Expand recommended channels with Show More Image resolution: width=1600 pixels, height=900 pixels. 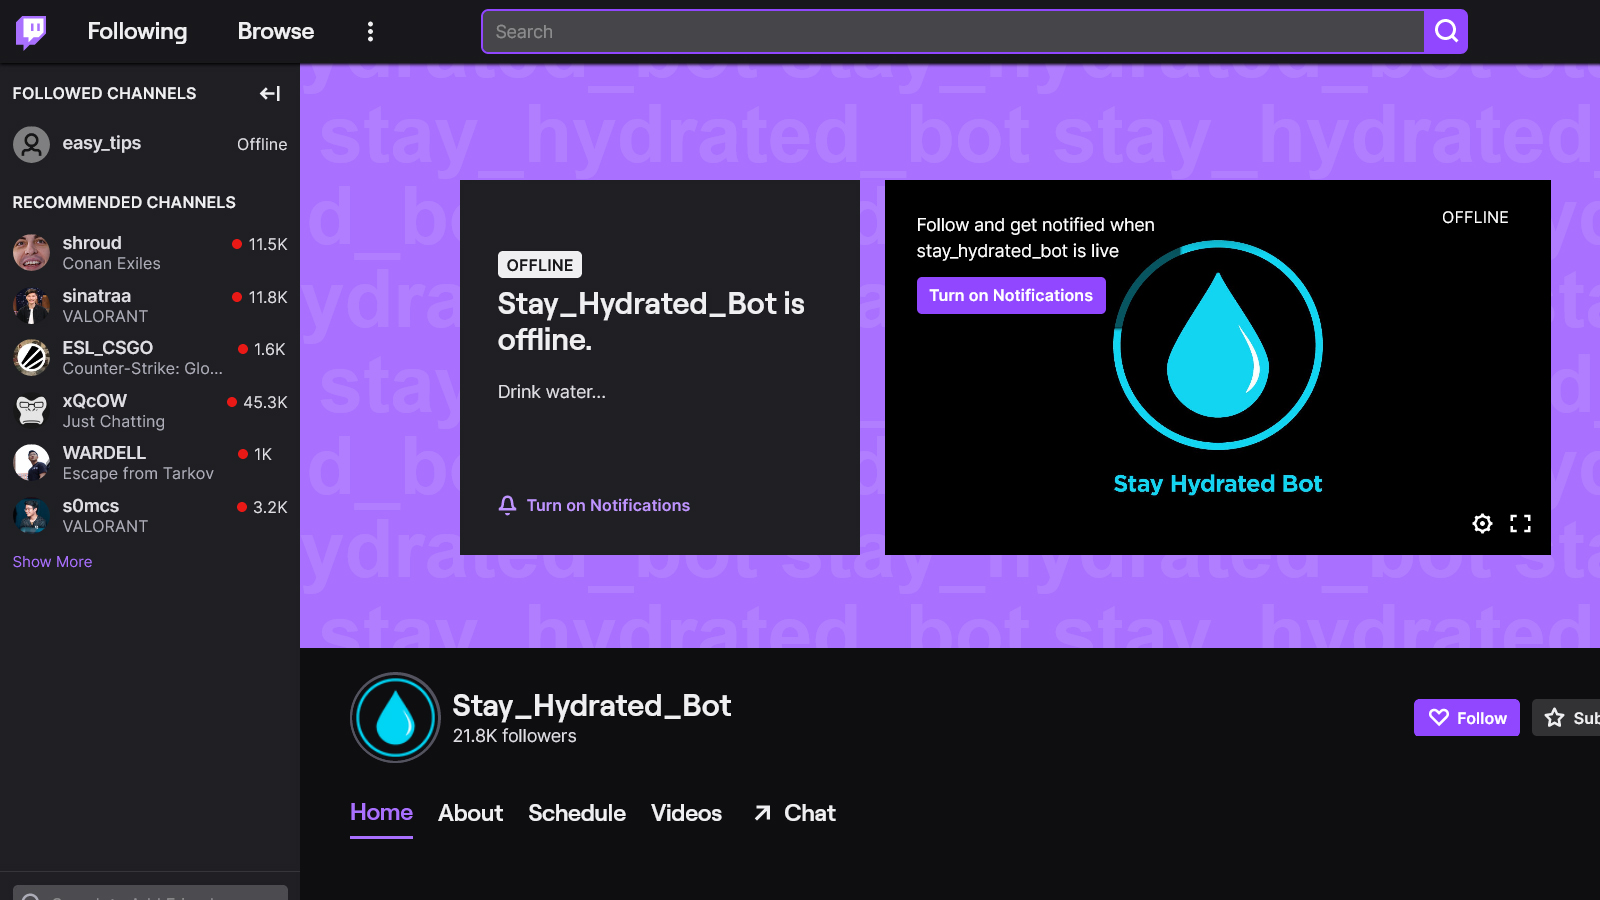[x=52, y=562]
